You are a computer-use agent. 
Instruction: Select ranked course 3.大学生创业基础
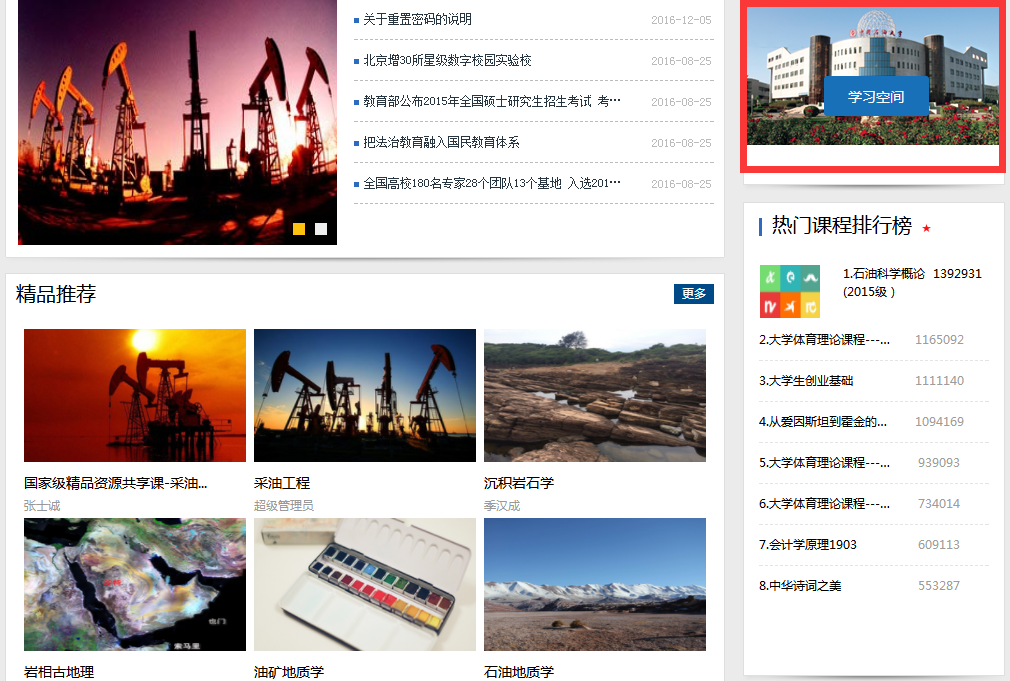806,381
